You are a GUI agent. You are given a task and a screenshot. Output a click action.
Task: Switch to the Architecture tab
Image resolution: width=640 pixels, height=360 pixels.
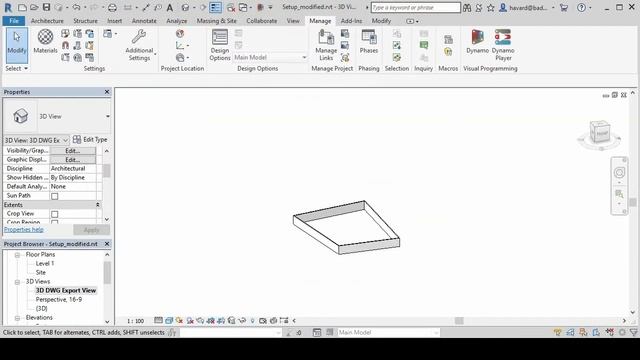pyautogui.click(x=47, y=21)
